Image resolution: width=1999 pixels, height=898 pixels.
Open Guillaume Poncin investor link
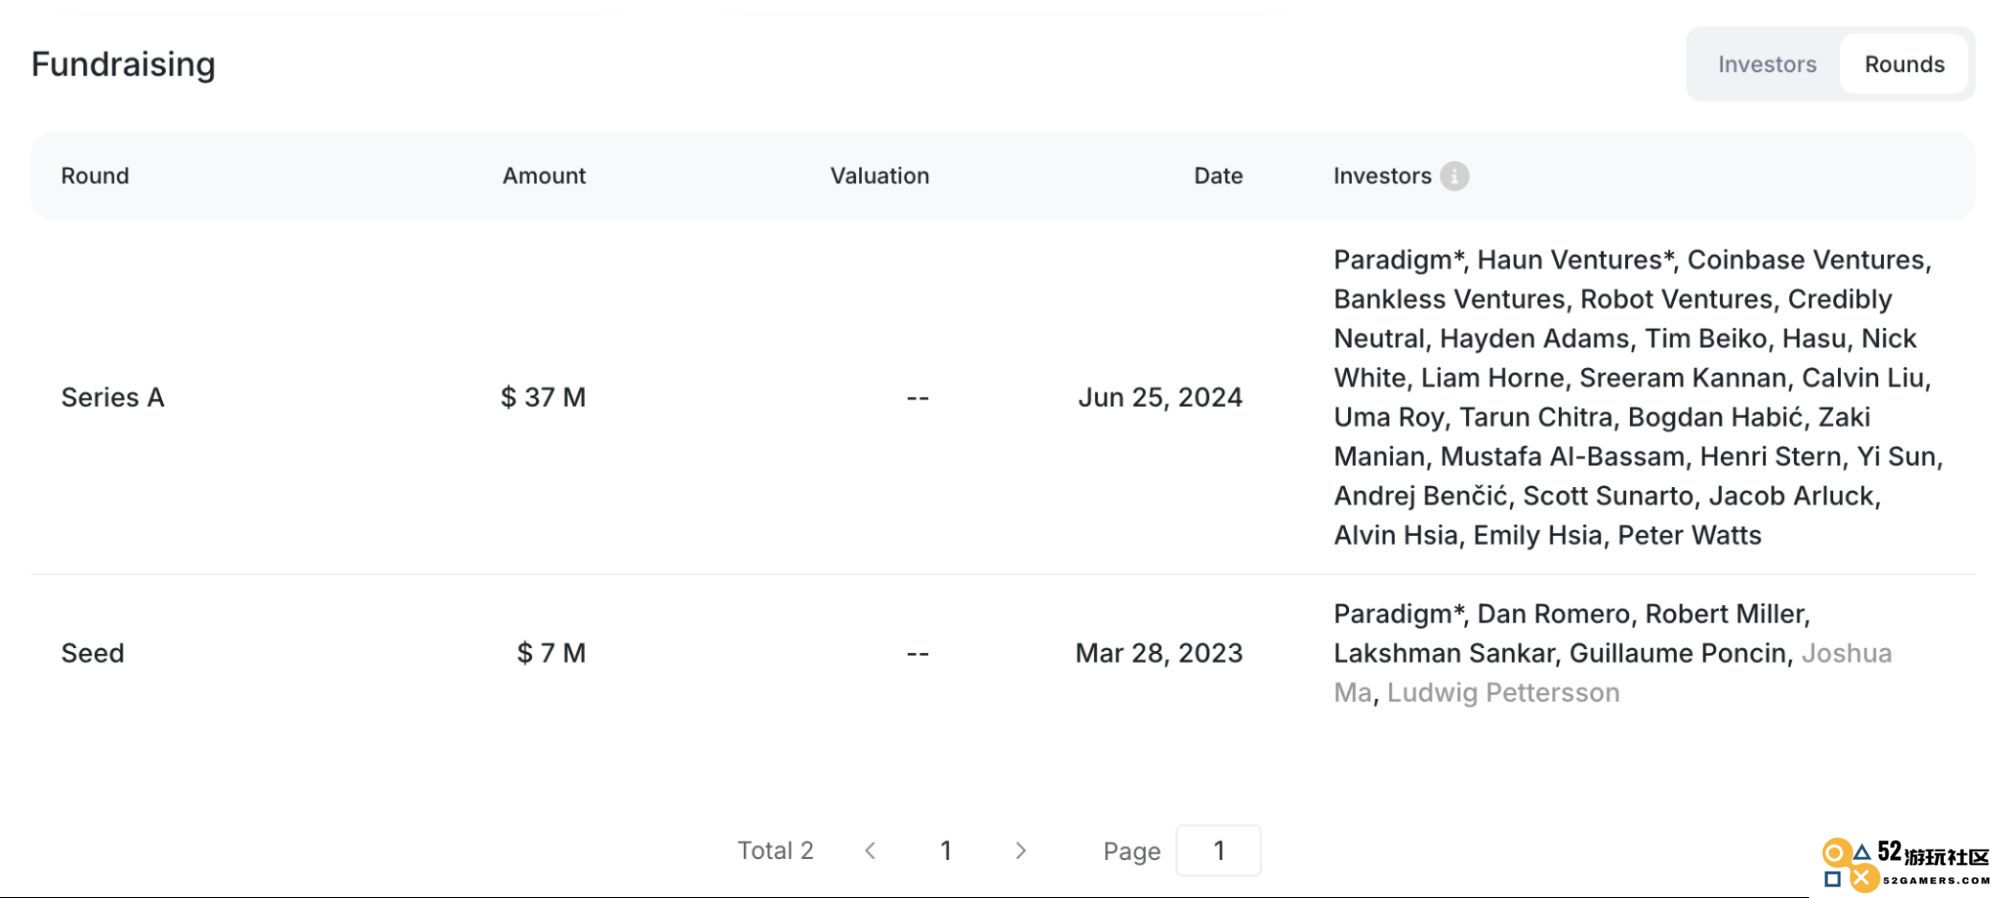click(x=1678, y=654)
